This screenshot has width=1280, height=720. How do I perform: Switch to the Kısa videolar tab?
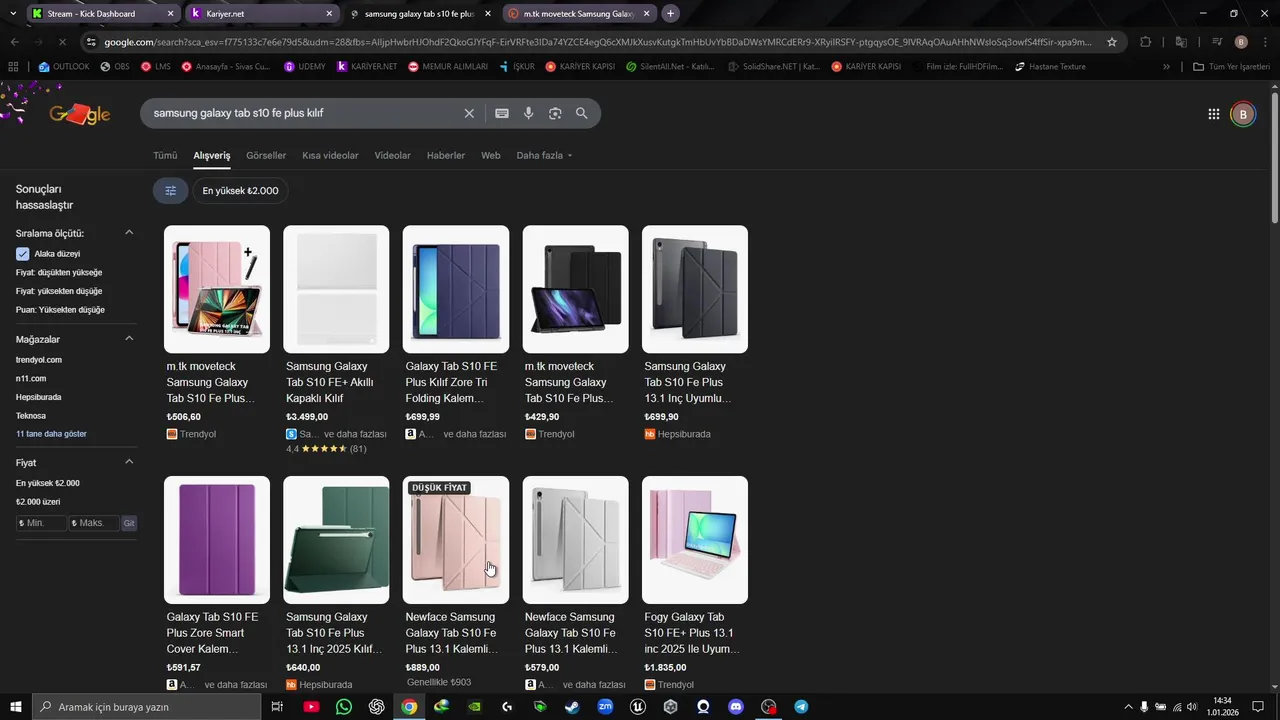(330, 155)
